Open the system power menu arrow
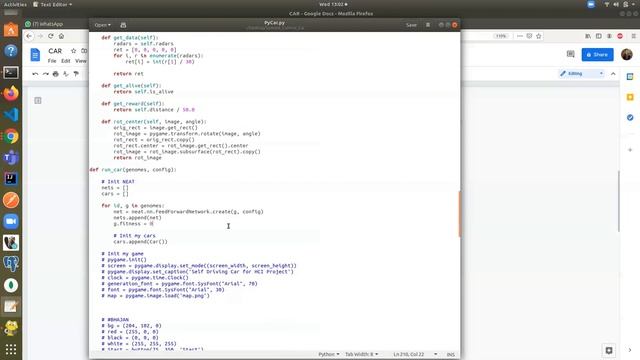 pyautogui.click(x=634, y=4)
